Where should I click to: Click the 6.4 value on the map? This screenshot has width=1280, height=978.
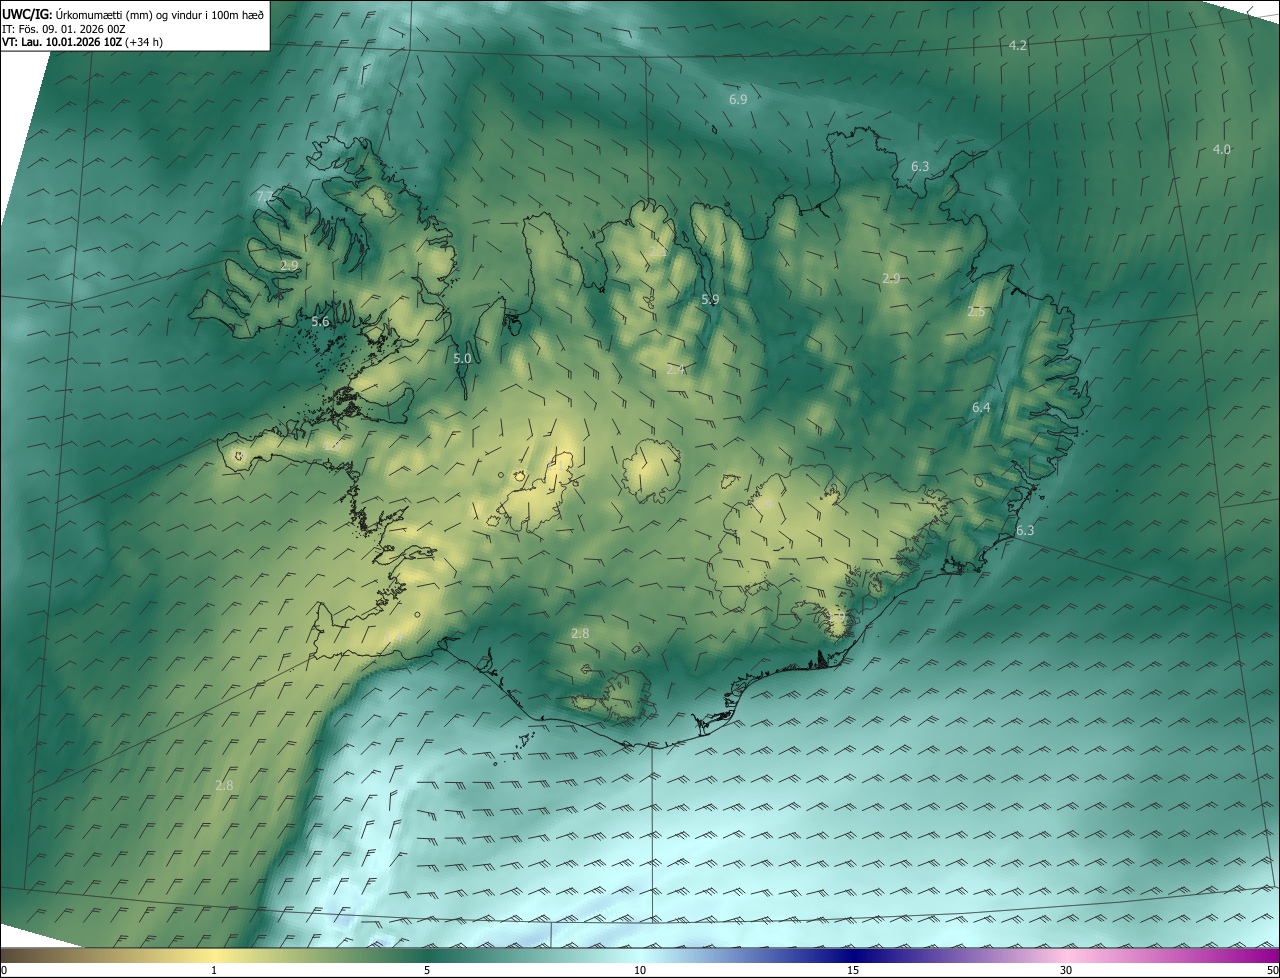981,407
